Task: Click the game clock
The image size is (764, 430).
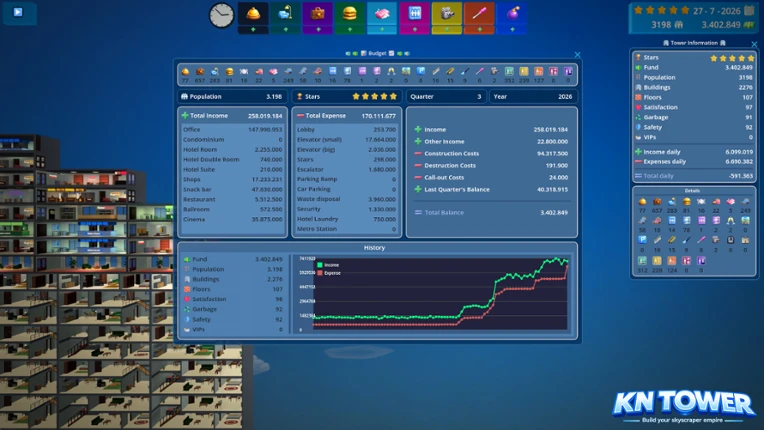Action: pyautogui.click(x=221, y=16)
